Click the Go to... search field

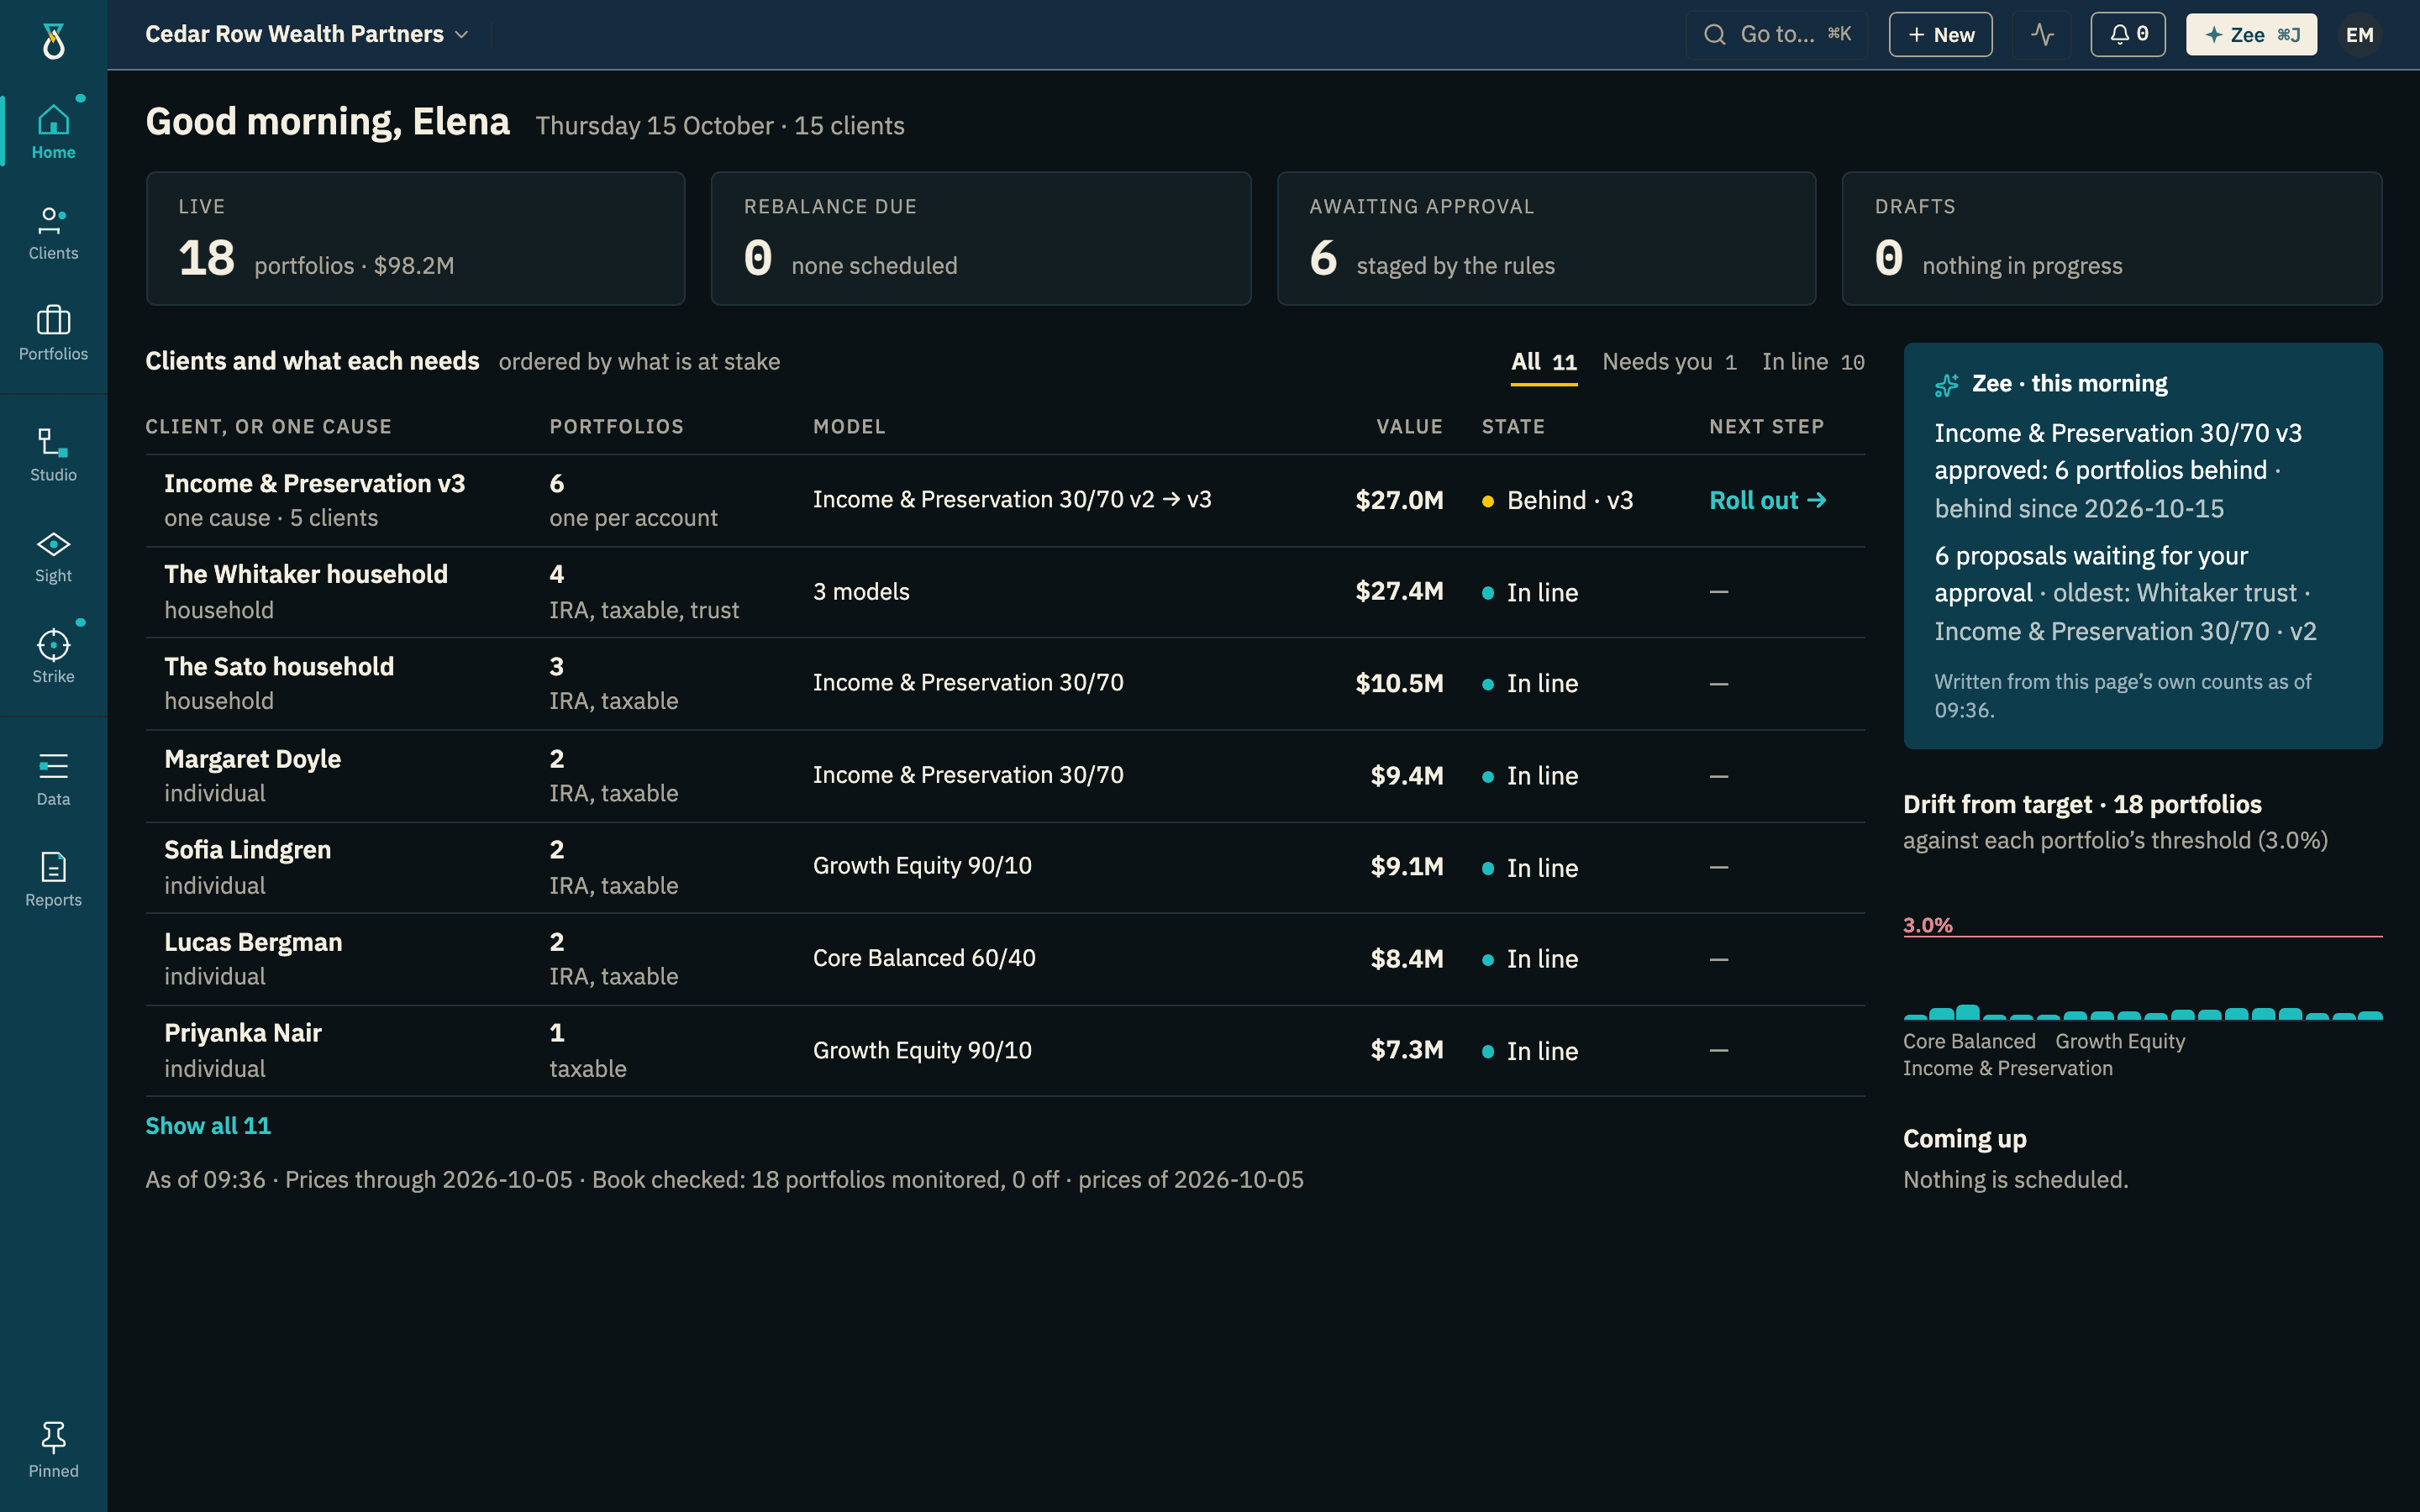click(x=1776, y=35)
